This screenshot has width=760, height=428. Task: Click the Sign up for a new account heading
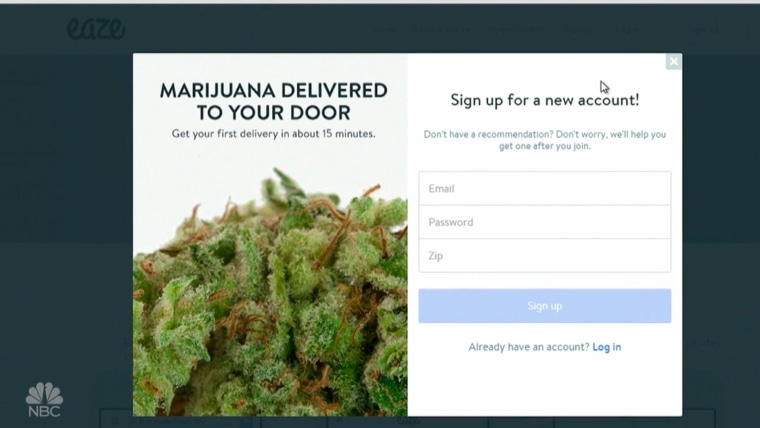point(545,100)
